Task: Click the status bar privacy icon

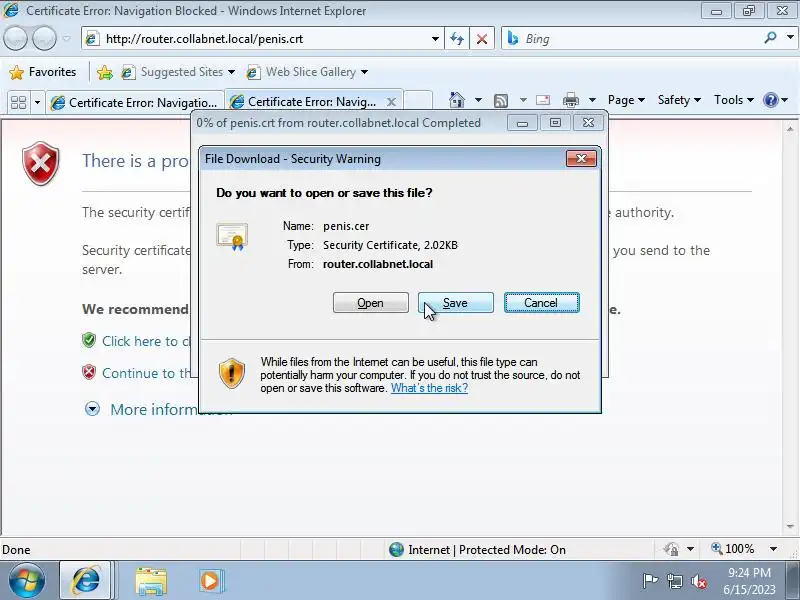Action: (672, 549)
